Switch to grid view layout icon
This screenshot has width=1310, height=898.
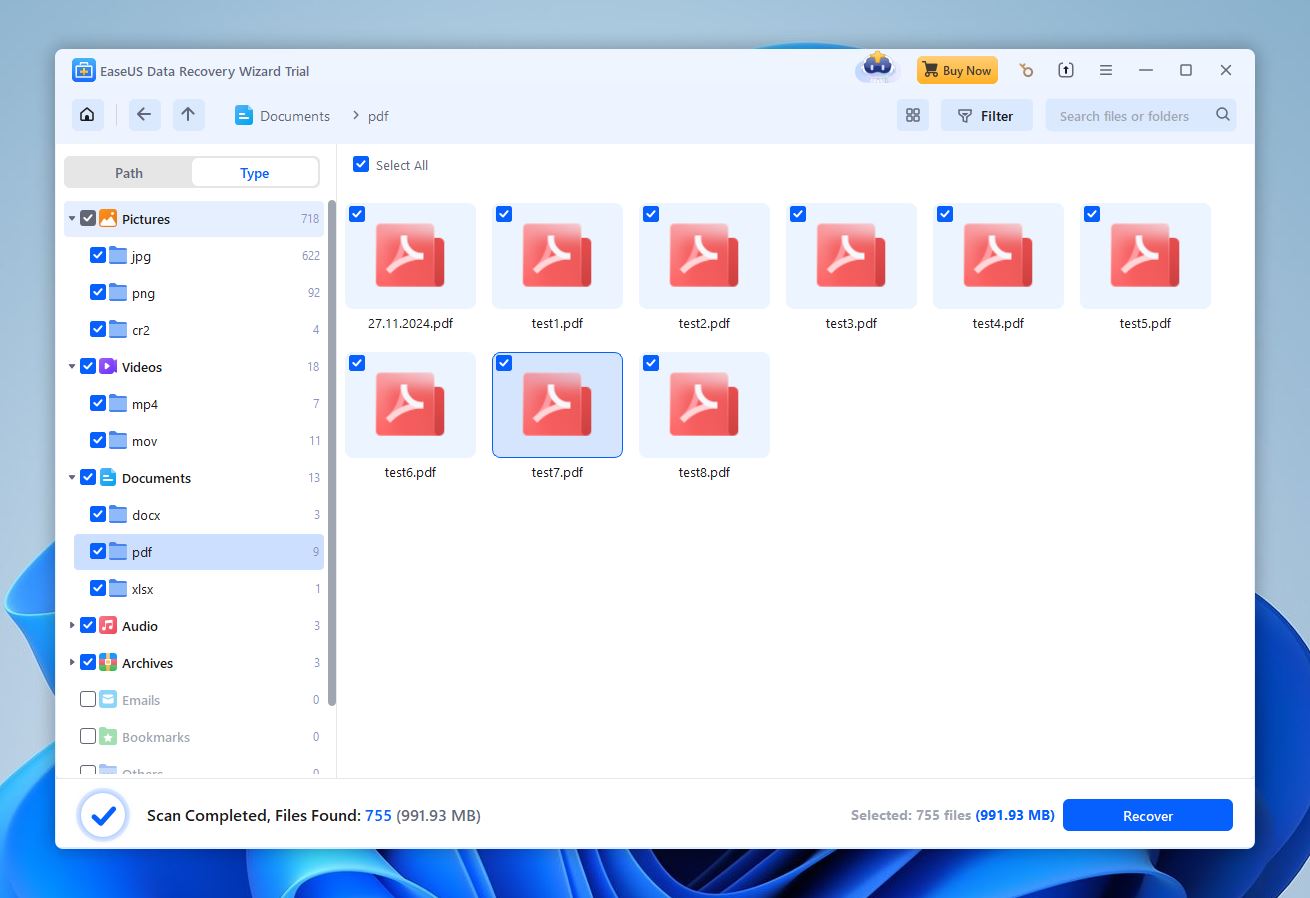[x=912, y=116]
